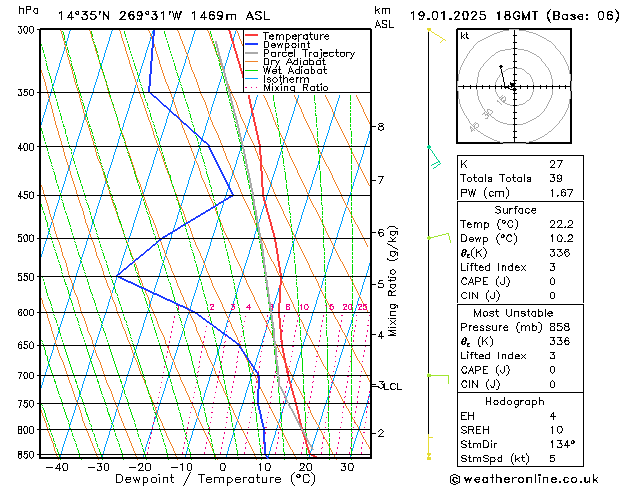
Task: Click the CAPE (J) row under Surface
Action: tap(520, 281)
